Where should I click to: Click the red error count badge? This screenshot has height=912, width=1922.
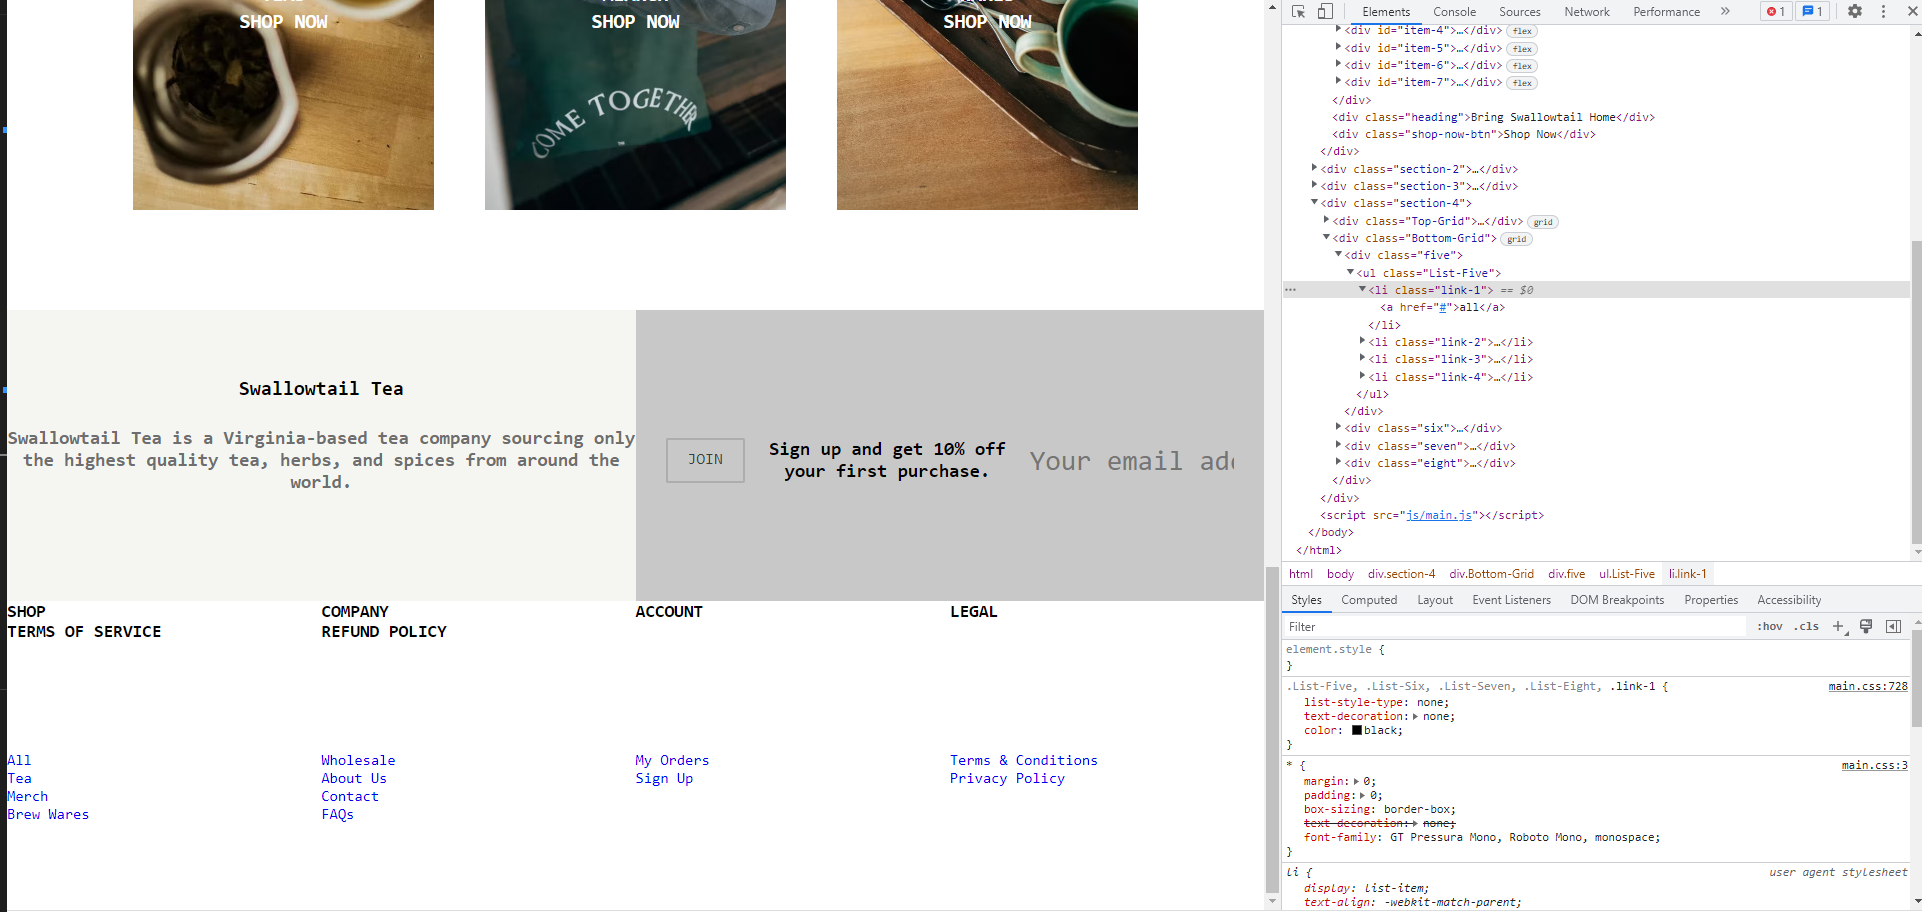click(1776, 12)
